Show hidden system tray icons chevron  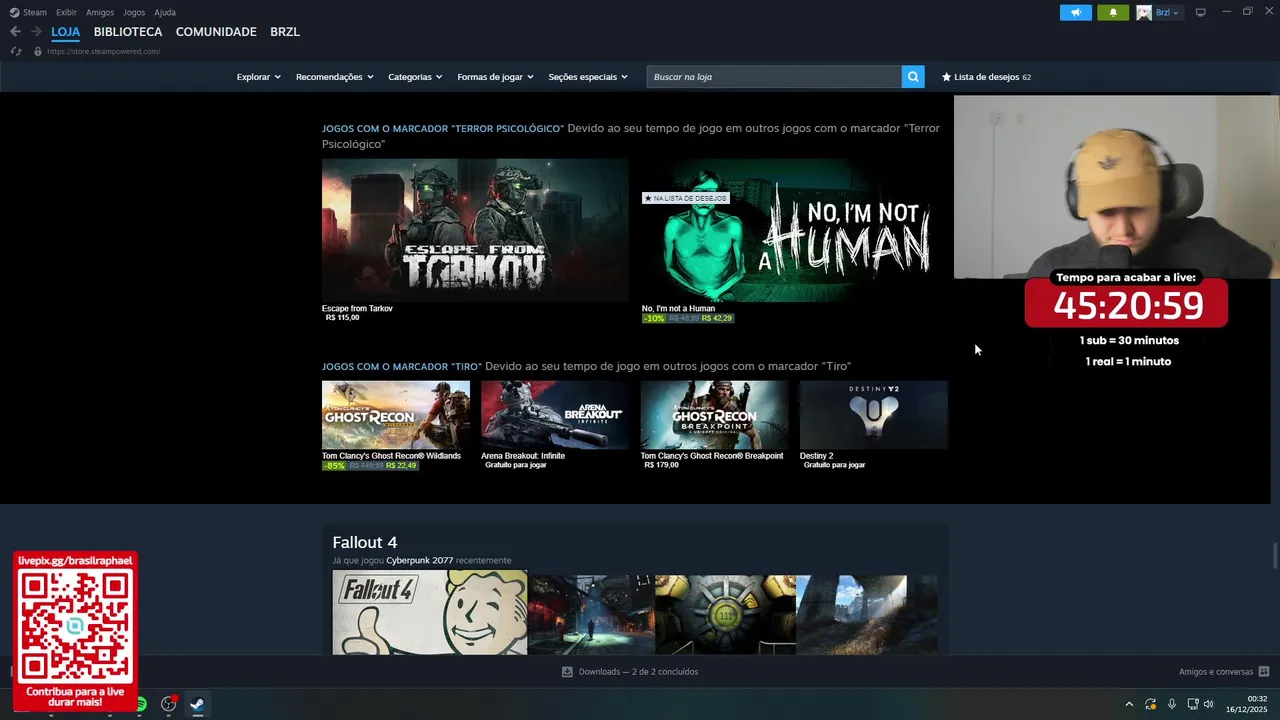pos(1129,704)
